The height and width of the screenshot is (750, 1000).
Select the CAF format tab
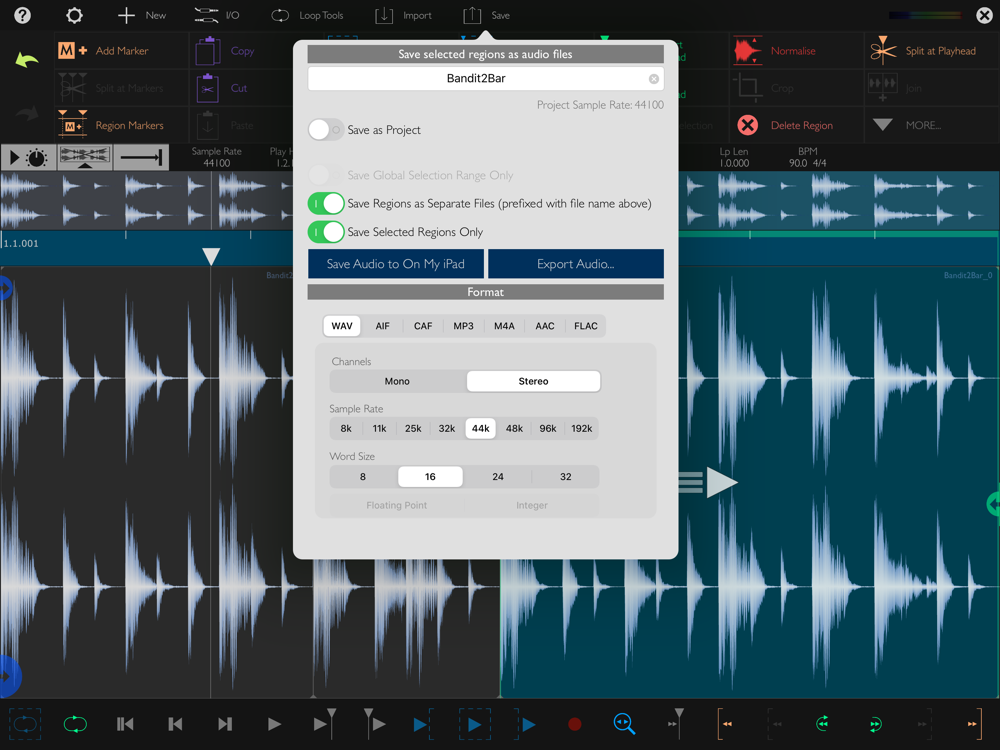pos(423,326)
